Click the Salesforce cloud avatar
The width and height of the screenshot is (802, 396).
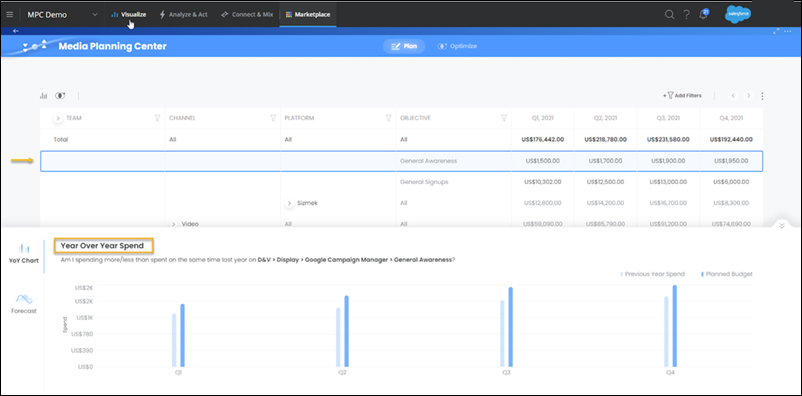pyautogui.click(x=738, y=14)
